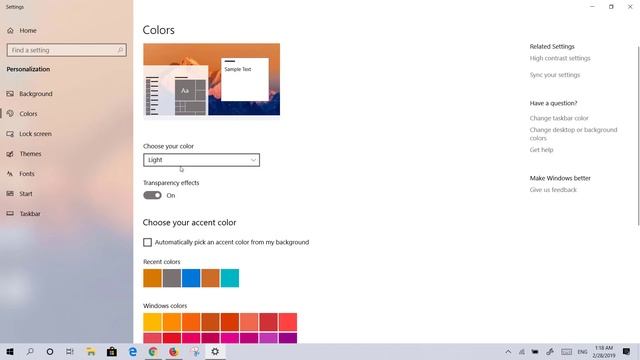The width and height of the screenshot is (640, 360).
Task: Open Microsoft Store from taskbar
Action: point(111,351)
